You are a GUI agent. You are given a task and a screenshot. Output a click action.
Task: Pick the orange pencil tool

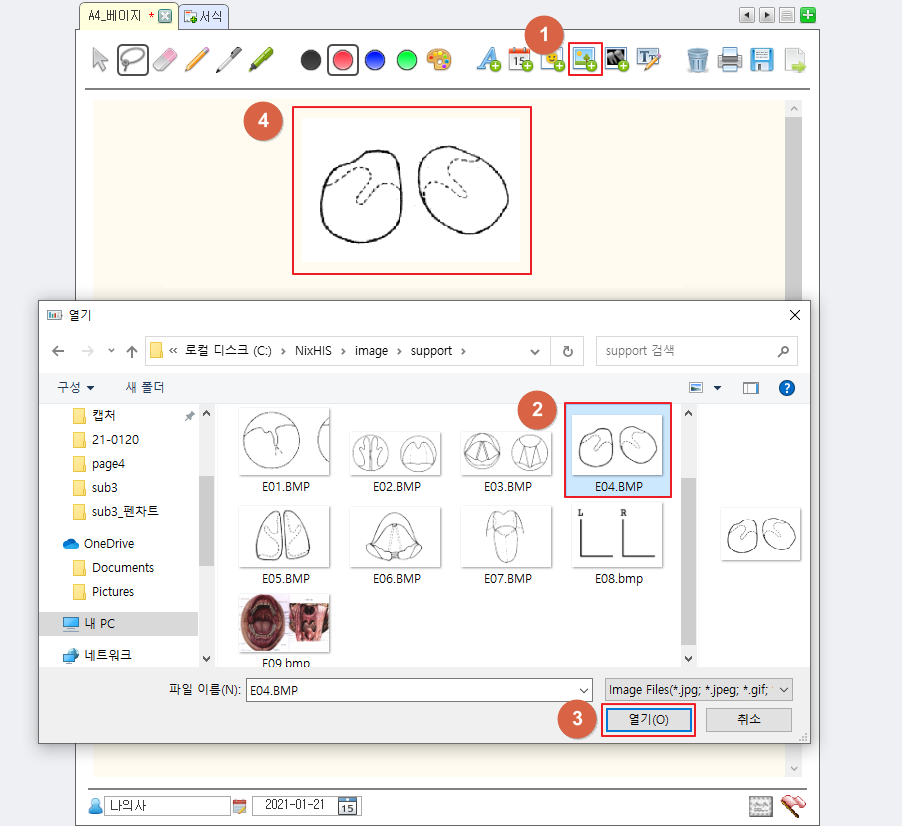click(197, 60)
